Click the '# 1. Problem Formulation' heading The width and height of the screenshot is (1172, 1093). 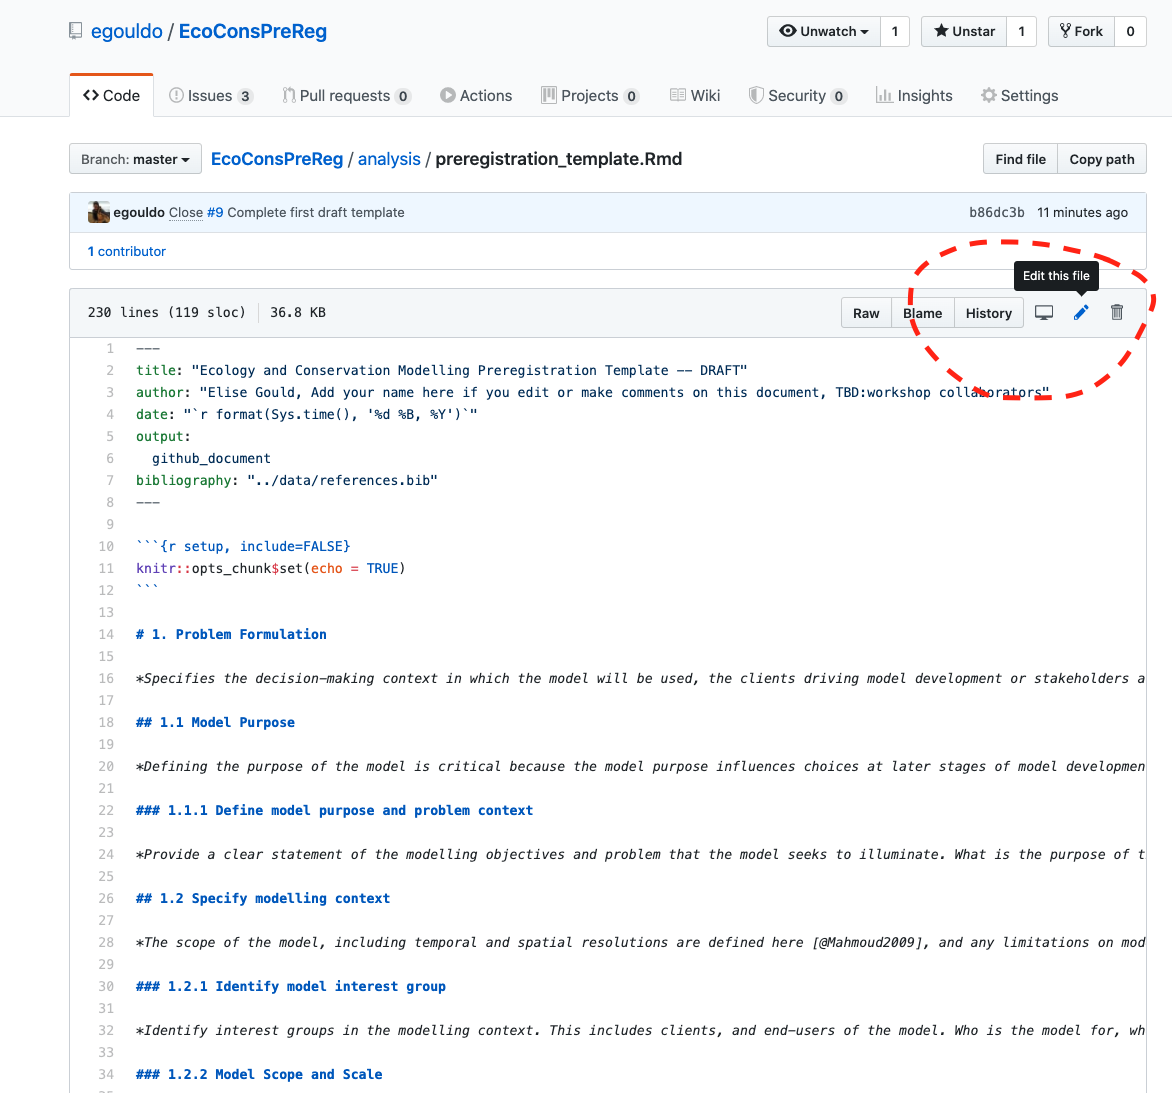click(231, 634)
